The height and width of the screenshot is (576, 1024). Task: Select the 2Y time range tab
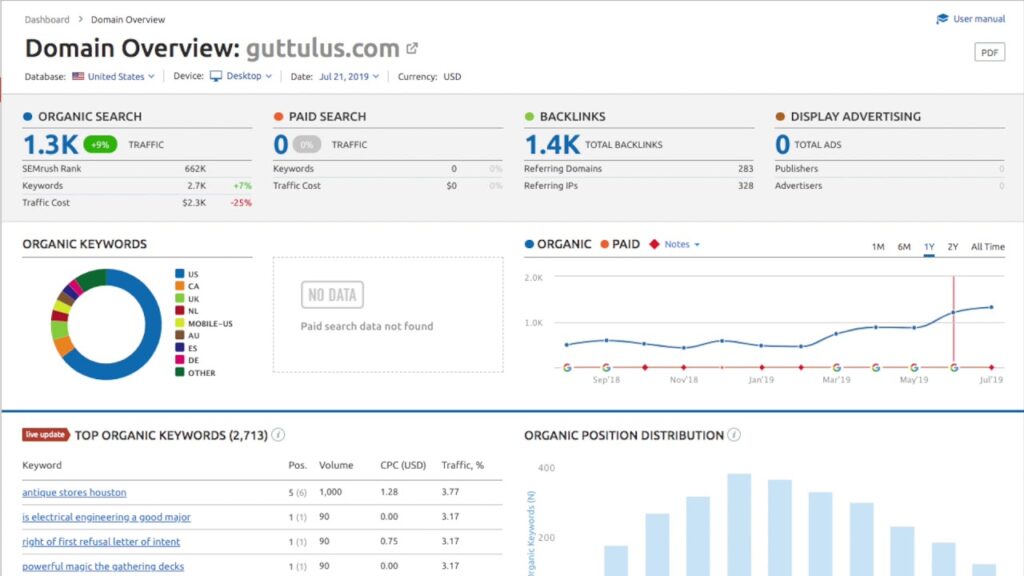pyautogui.click(x=953, y=247)
